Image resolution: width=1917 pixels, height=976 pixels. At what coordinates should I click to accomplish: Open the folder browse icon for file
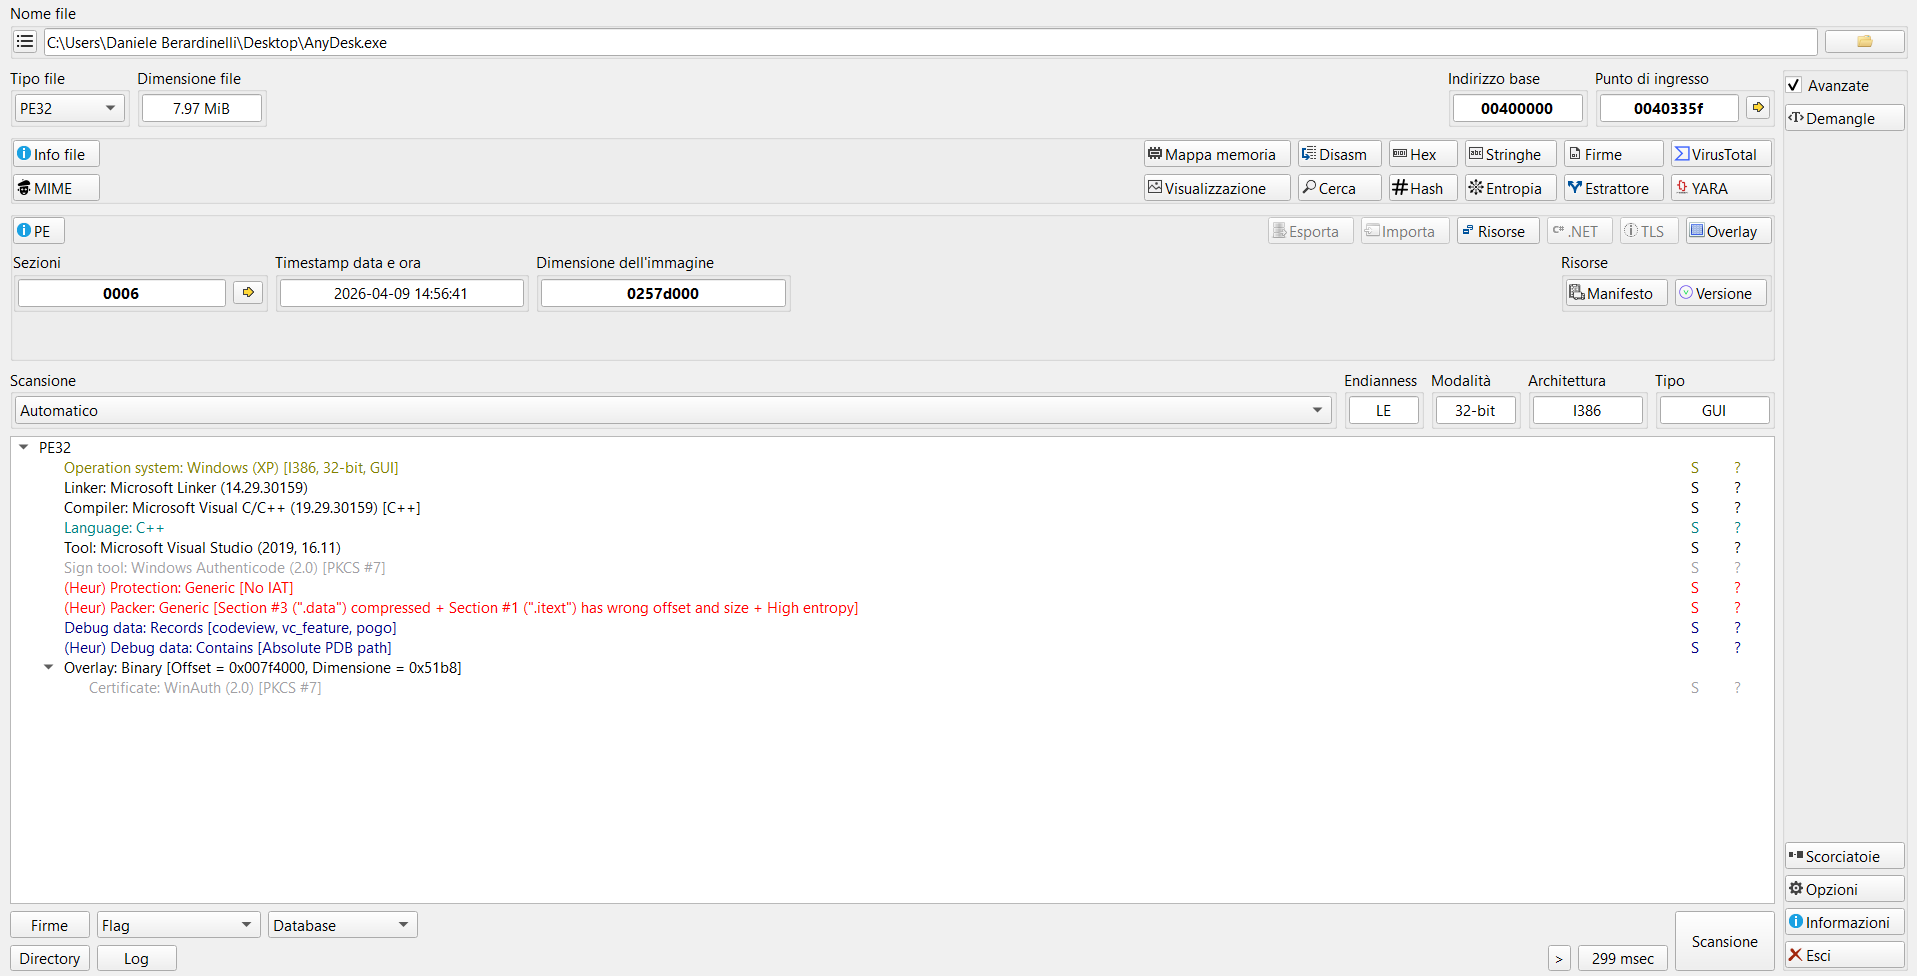1864,42
